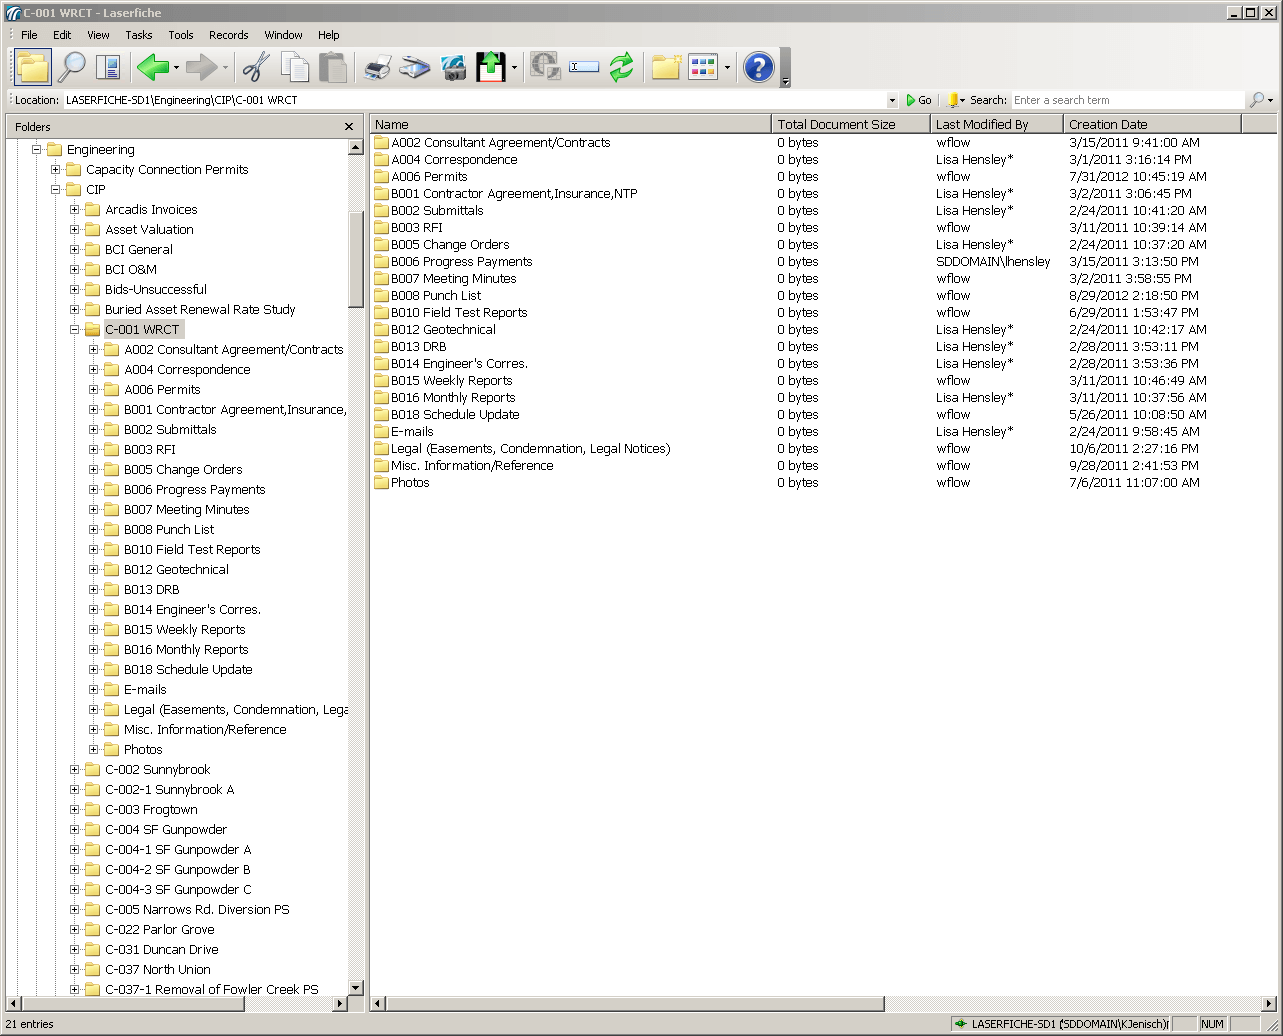Select Buried Asset Renewal Rate Study folder
The height and width of the screenshot is (1036, 1283).
(200, 309)
